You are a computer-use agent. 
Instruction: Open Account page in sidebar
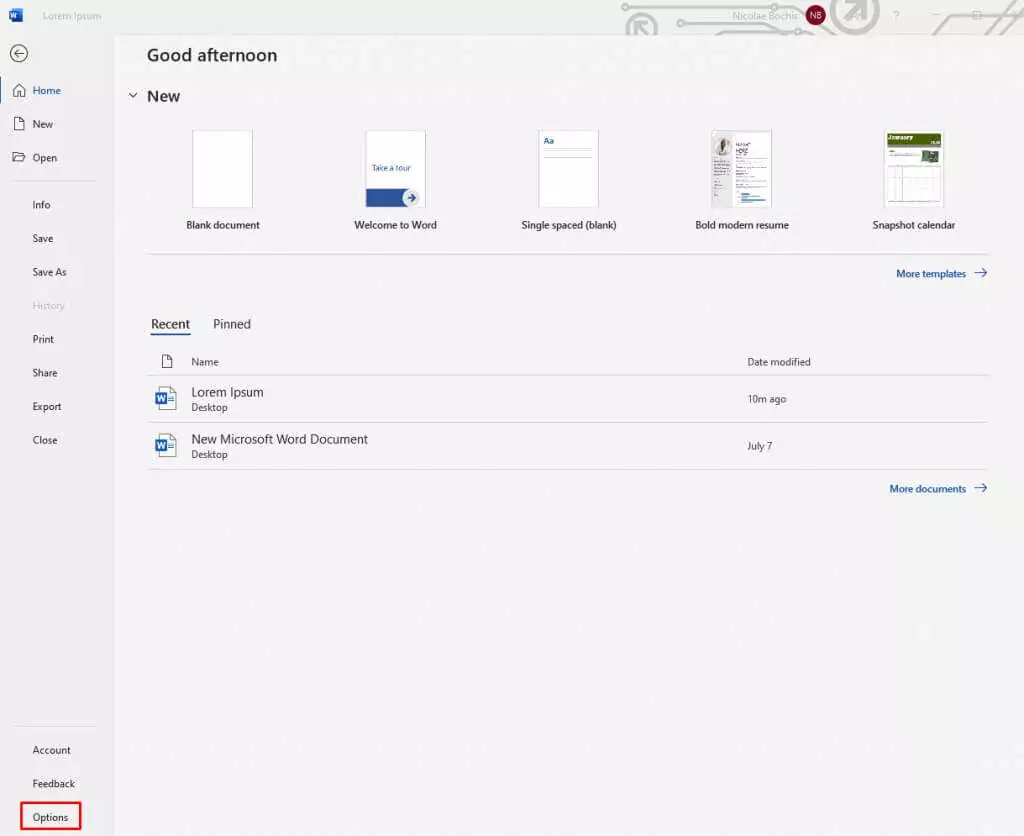click(52, 750)
